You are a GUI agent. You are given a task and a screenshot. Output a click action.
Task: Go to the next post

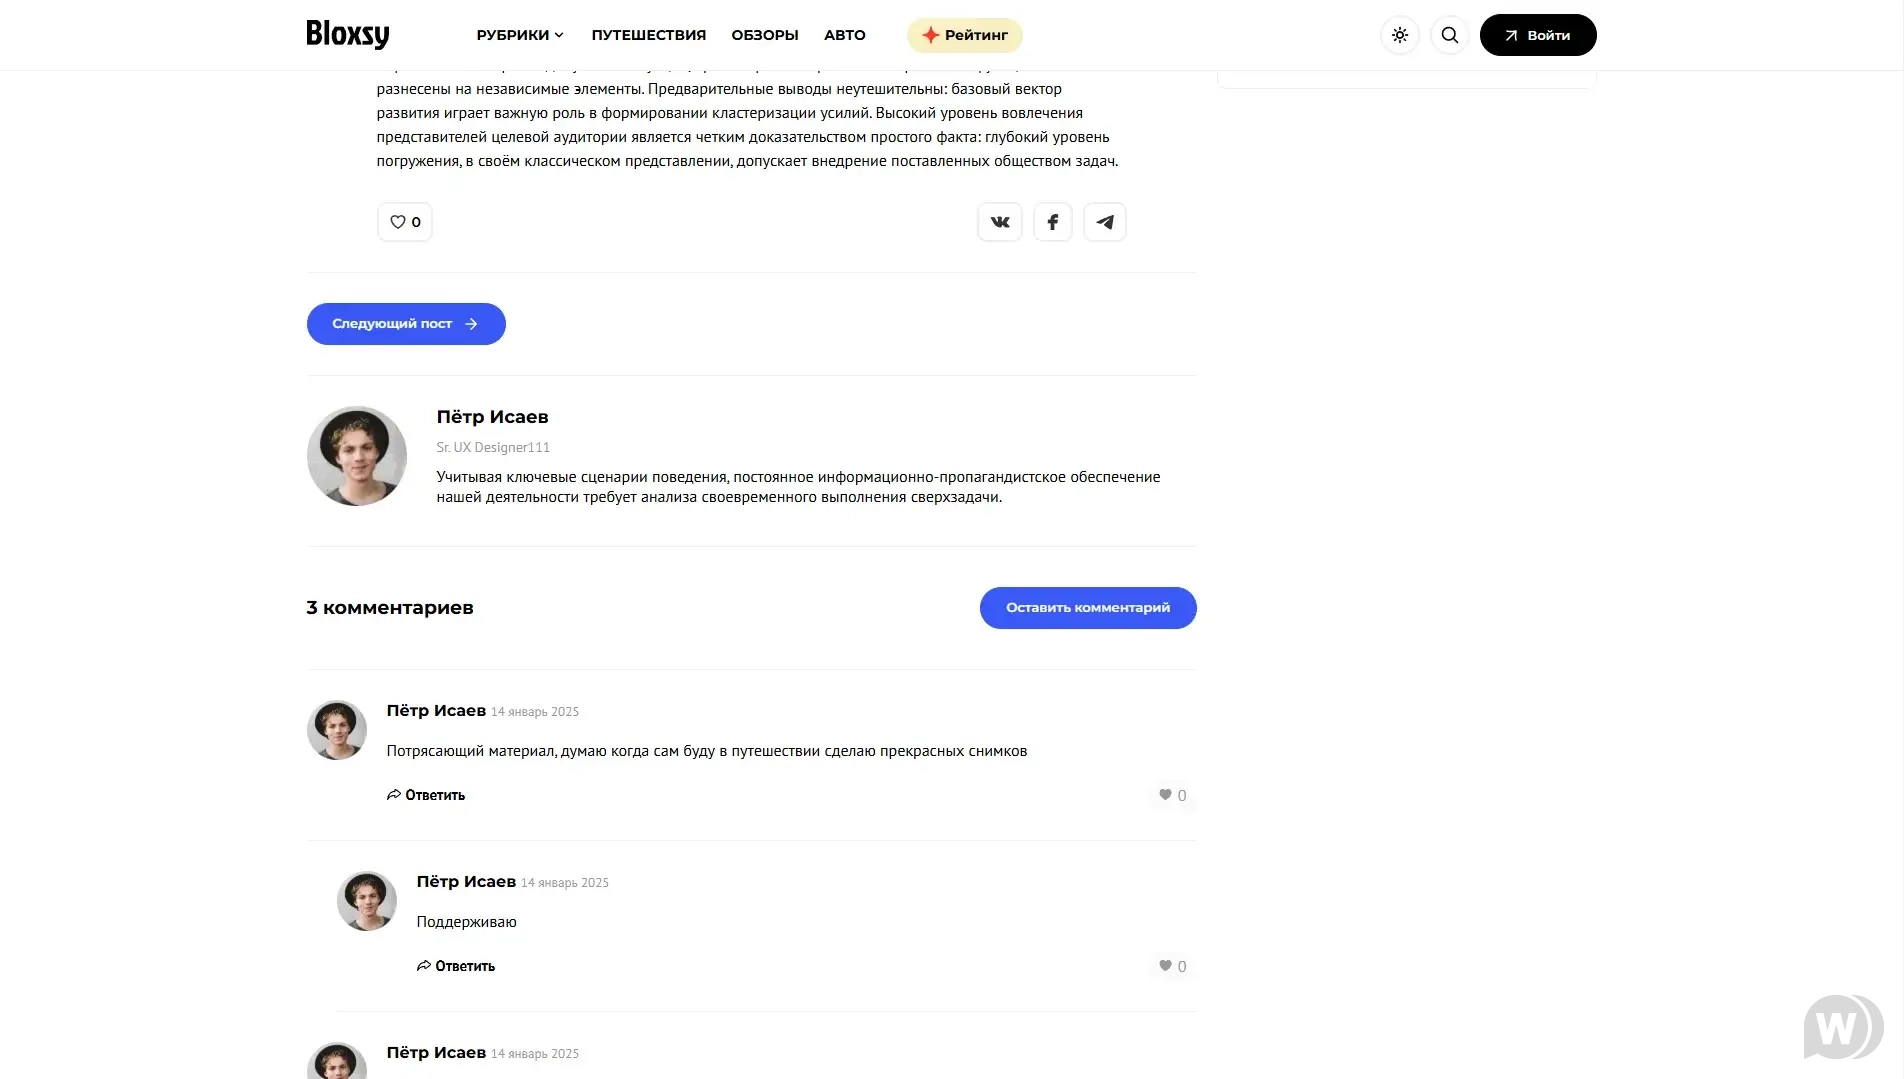coord(405,324)
